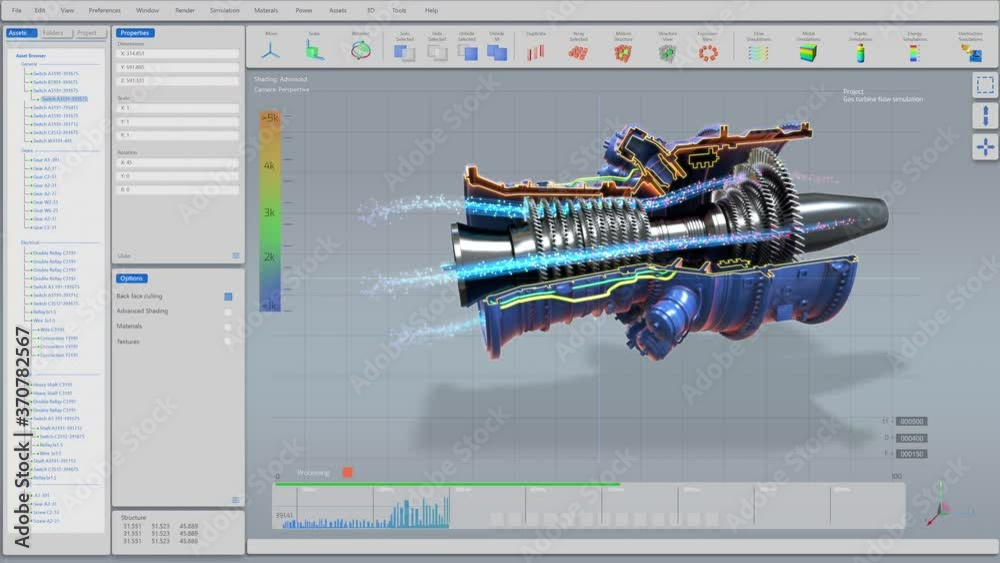The width and height of the screenshot is (1000, 563).
Task: Open Flow Simulations
Action: [x=758, y=53]
